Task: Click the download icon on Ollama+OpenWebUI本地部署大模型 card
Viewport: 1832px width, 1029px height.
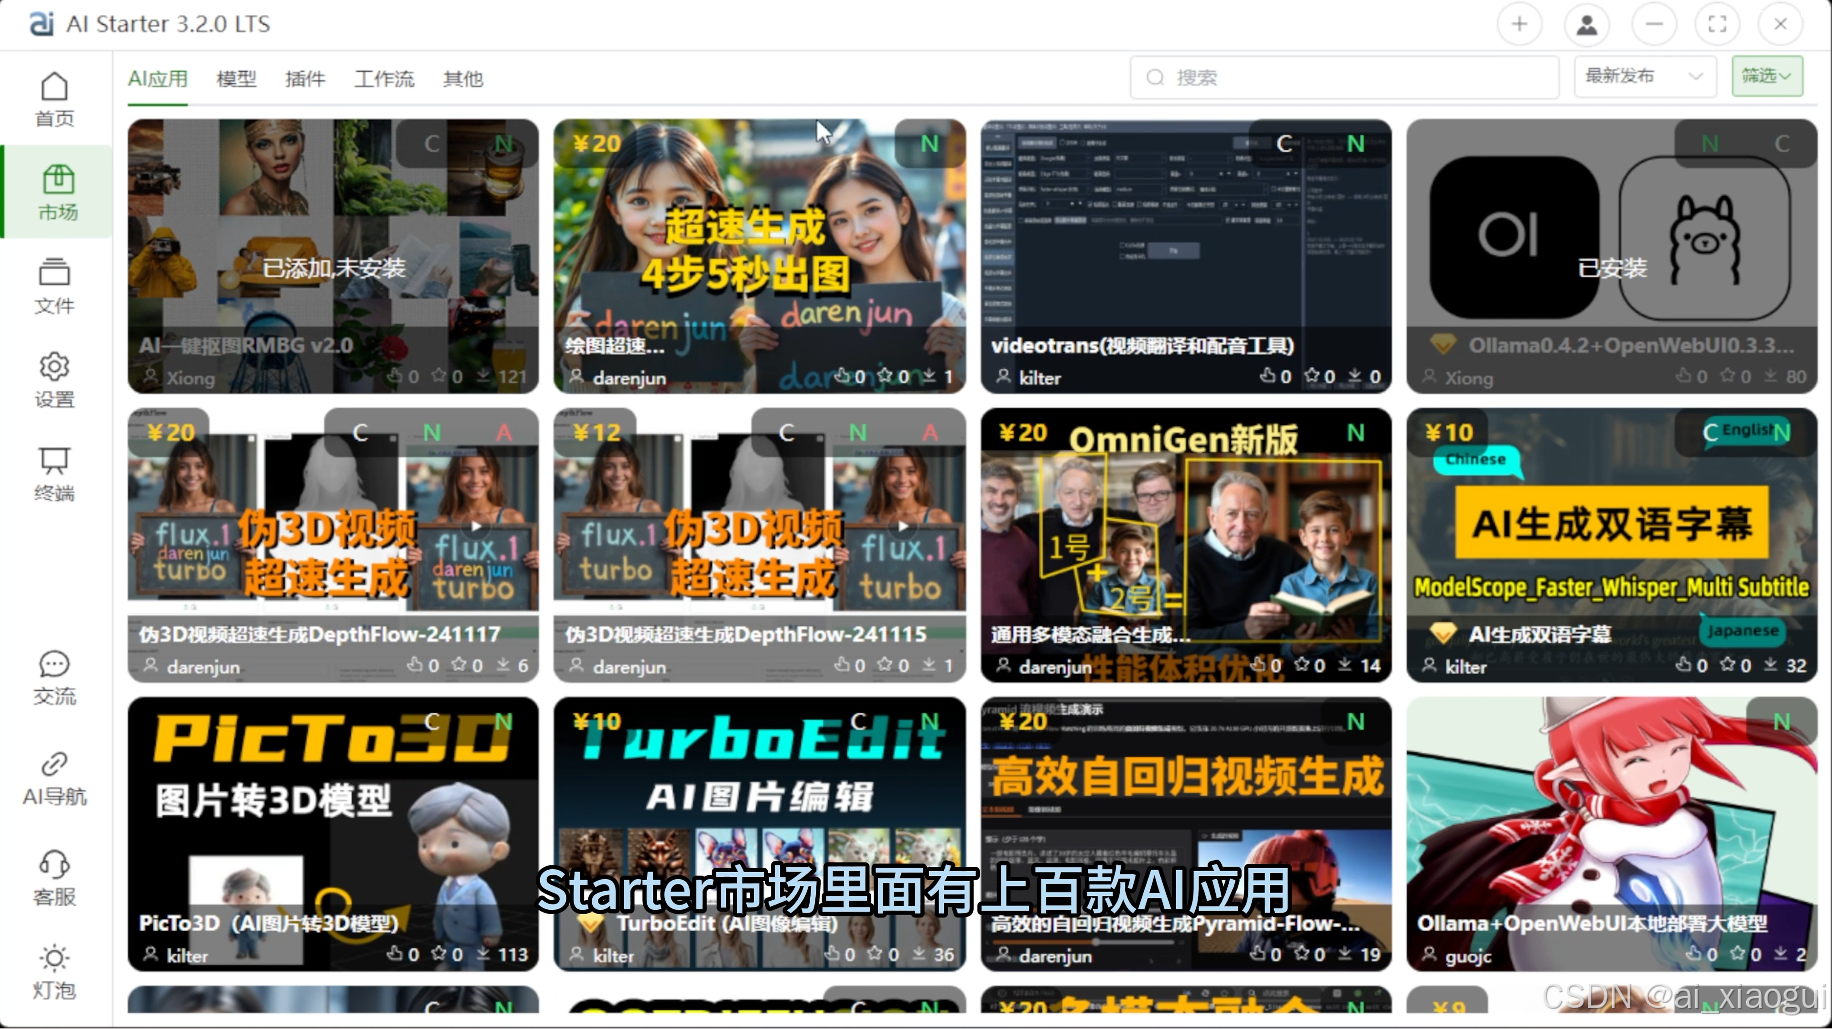Action: [x=1781, y=953]
